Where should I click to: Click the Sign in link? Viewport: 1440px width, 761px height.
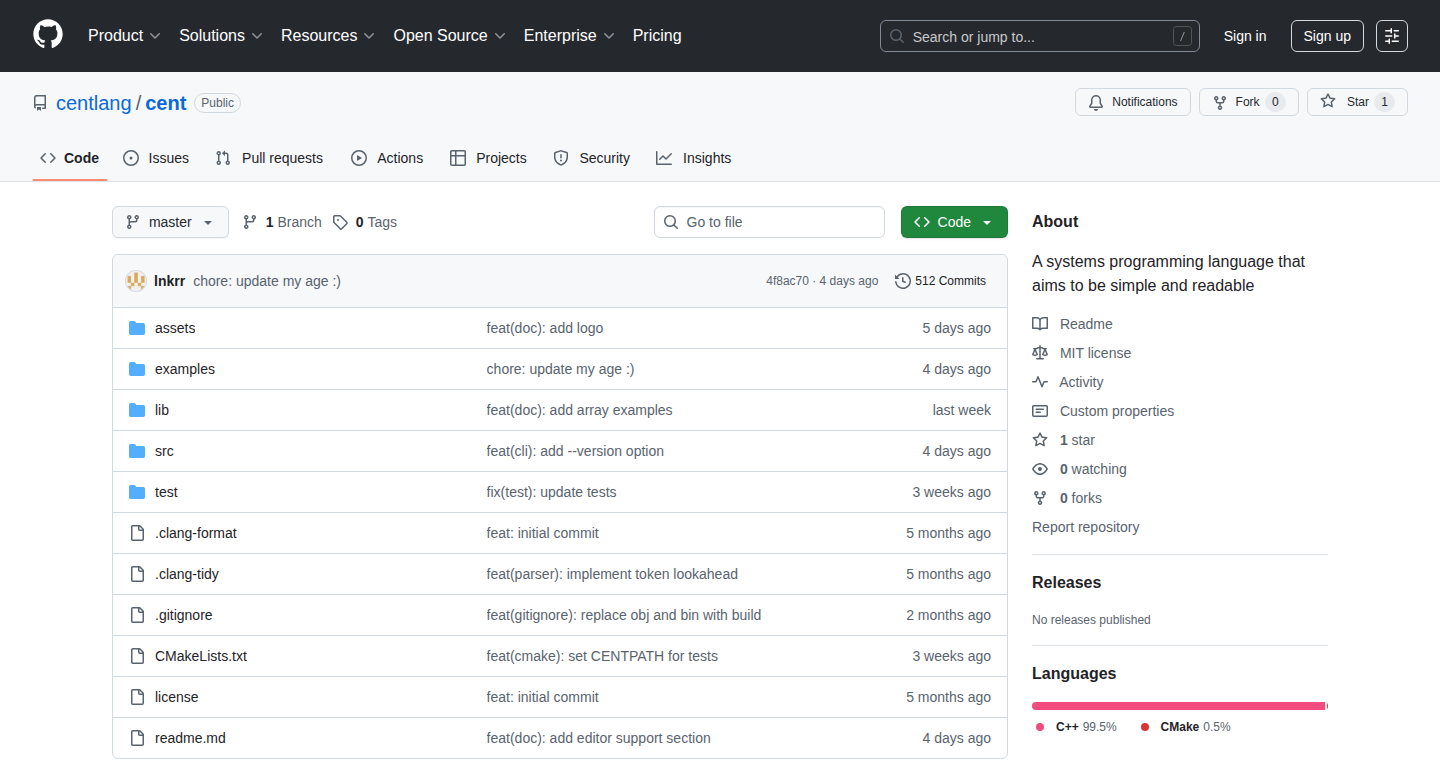tap(1245, 36)
